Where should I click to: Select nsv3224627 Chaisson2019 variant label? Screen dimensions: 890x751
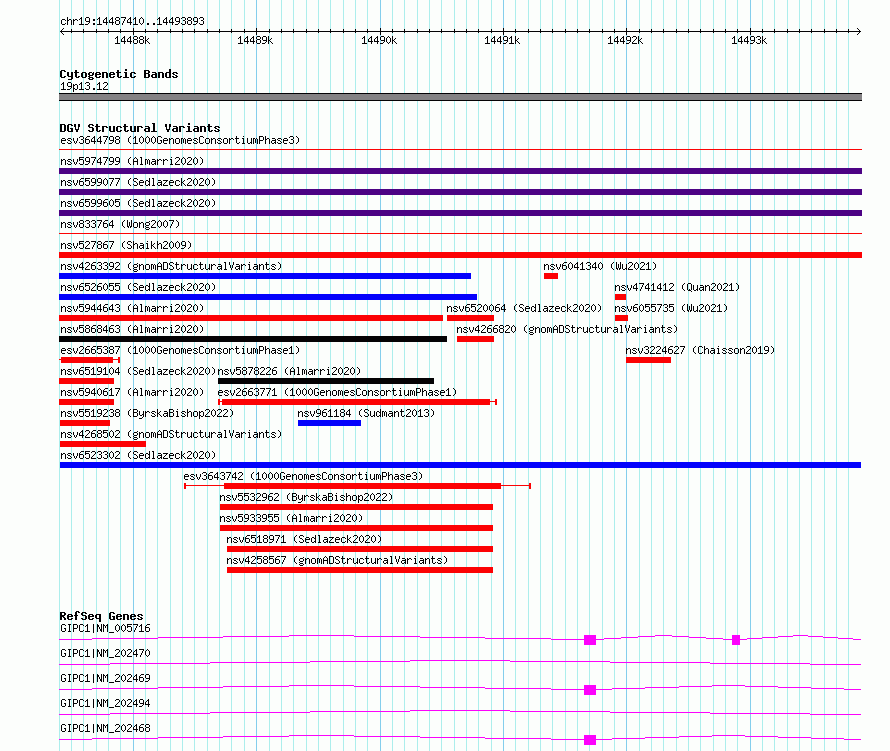[x=700, y=350]
